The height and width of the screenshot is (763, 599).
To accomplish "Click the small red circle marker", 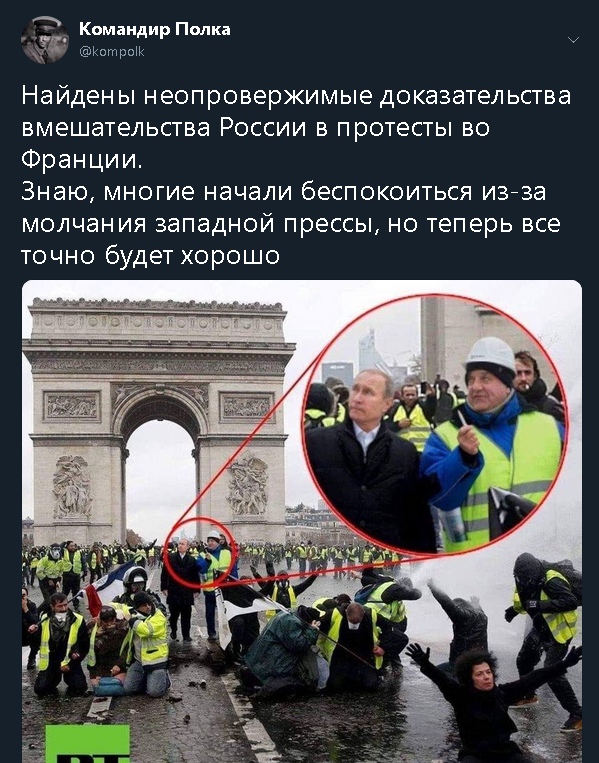I will [x=200, y=554].
